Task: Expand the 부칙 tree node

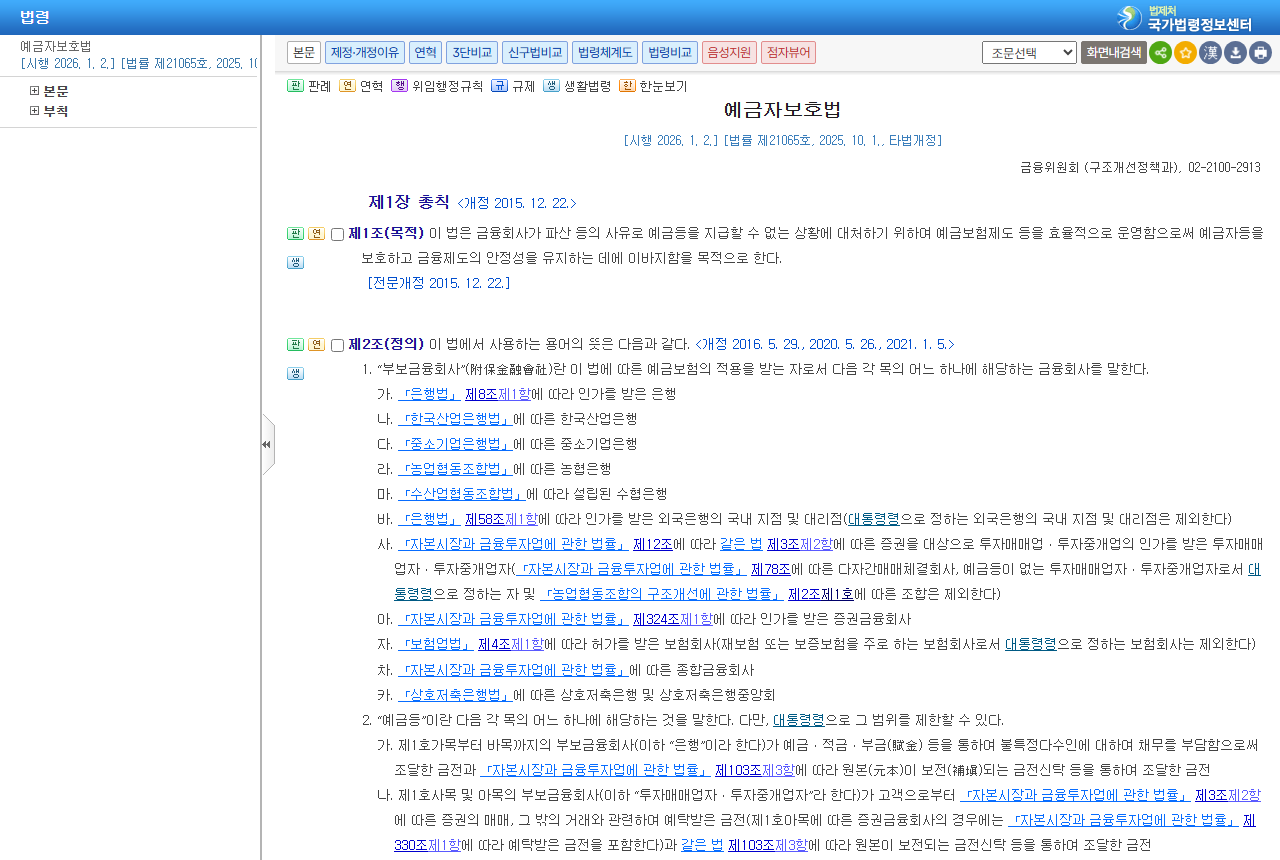Action: 34,111
